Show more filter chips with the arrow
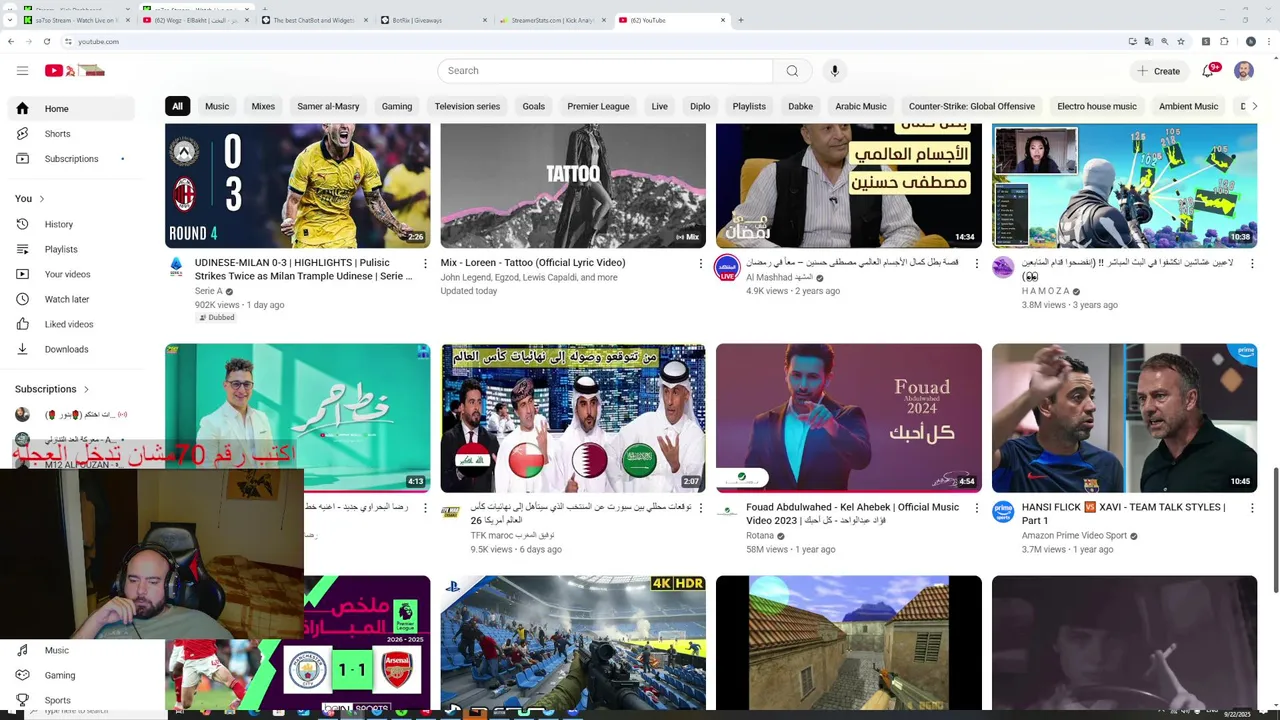The width and height of the screenshot is (1280, 720). pyautogui.click(x=1254, y=106)
